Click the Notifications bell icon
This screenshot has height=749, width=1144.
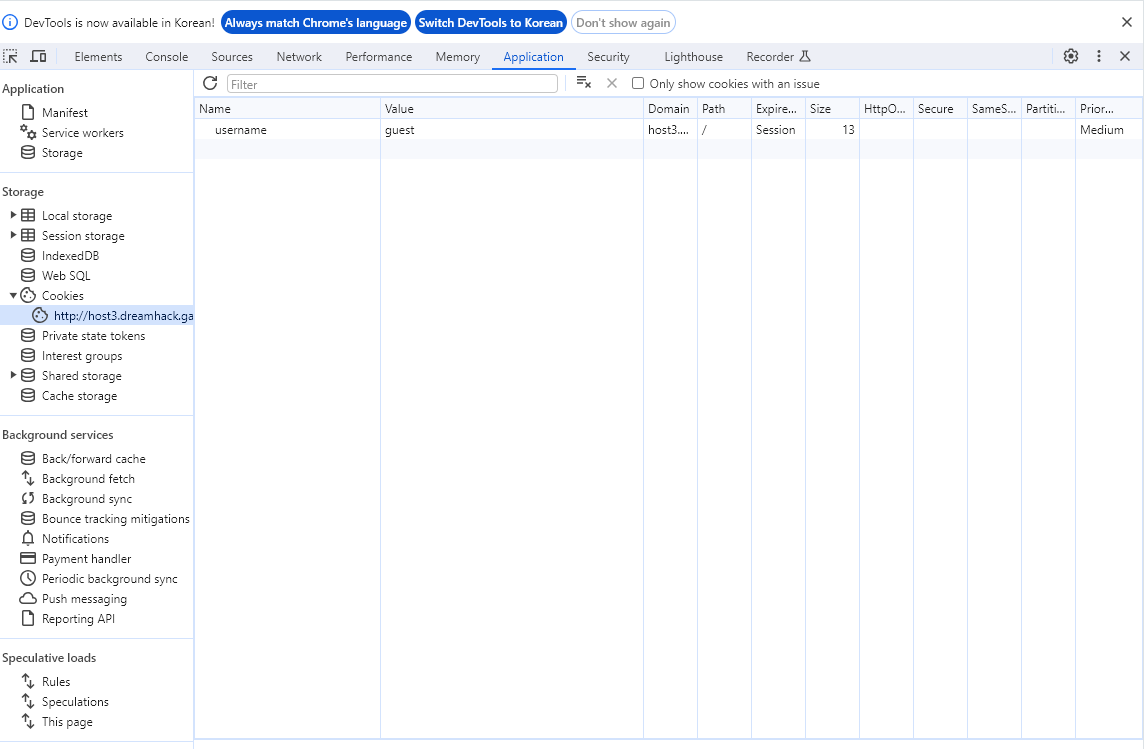click(28, 538)
